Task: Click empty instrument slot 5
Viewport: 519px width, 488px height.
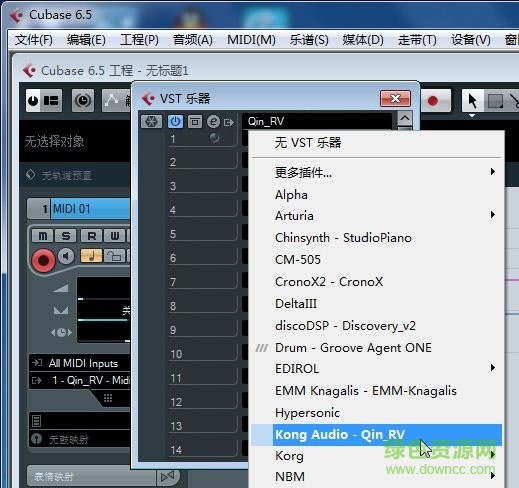Action: 203,233
